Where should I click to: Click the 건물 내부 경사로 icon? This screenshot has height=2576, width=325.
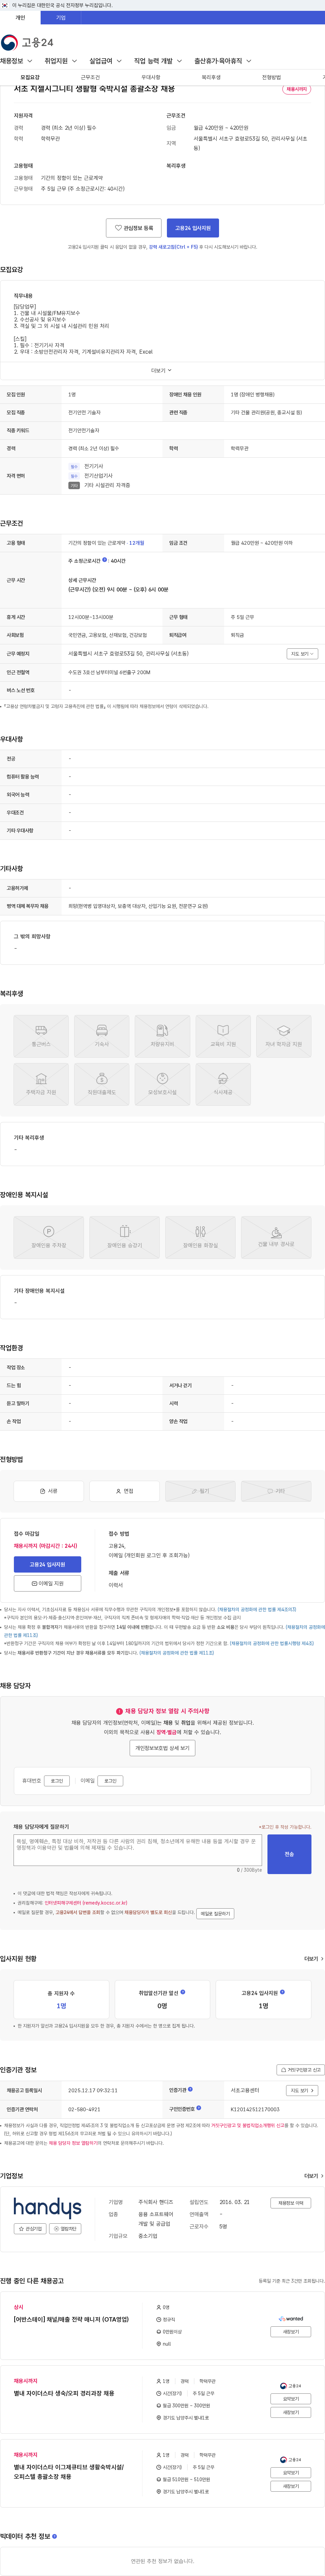click(276, 1237)
